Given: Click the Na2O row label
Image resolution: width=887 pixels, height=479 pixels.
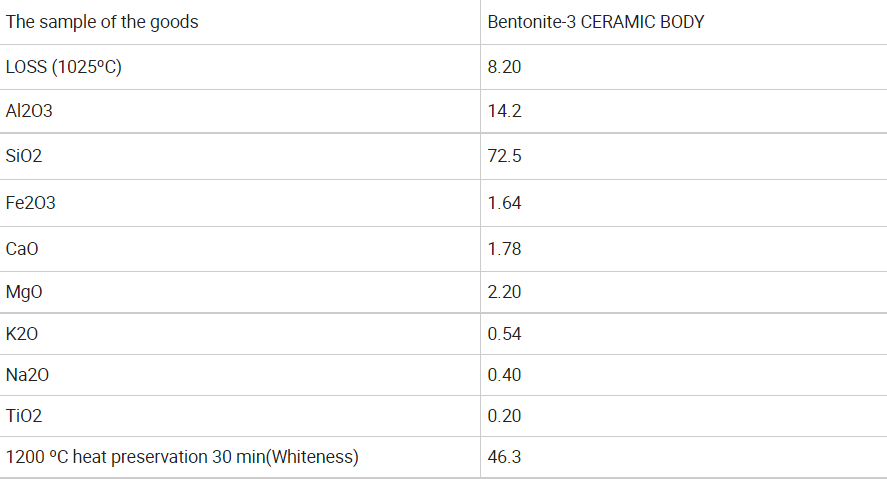Looking at the screenshot, I should tap(27, 375).
